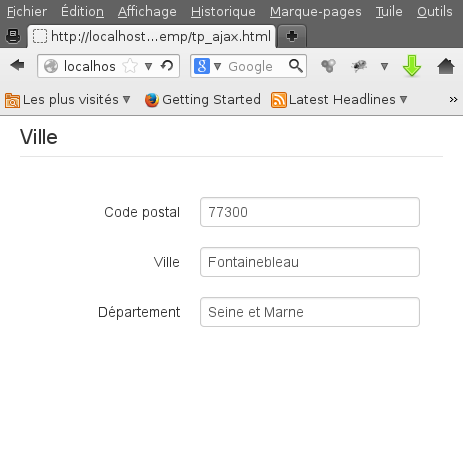
Task: Click the search magnifier icon
Action: point(296,66)
